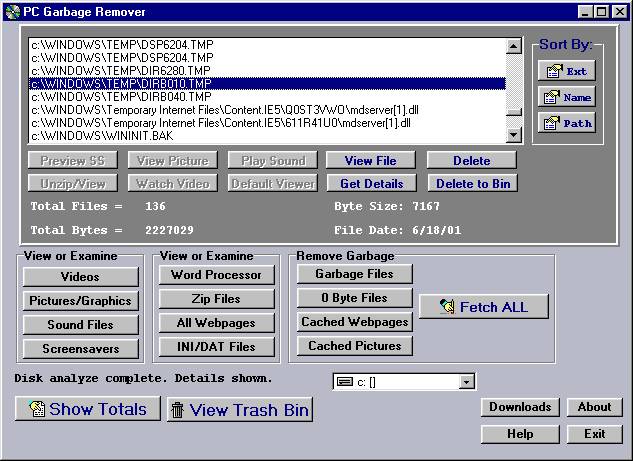Examine Word Processor files
Screen dimensions: 633x461
click(216, 275)
